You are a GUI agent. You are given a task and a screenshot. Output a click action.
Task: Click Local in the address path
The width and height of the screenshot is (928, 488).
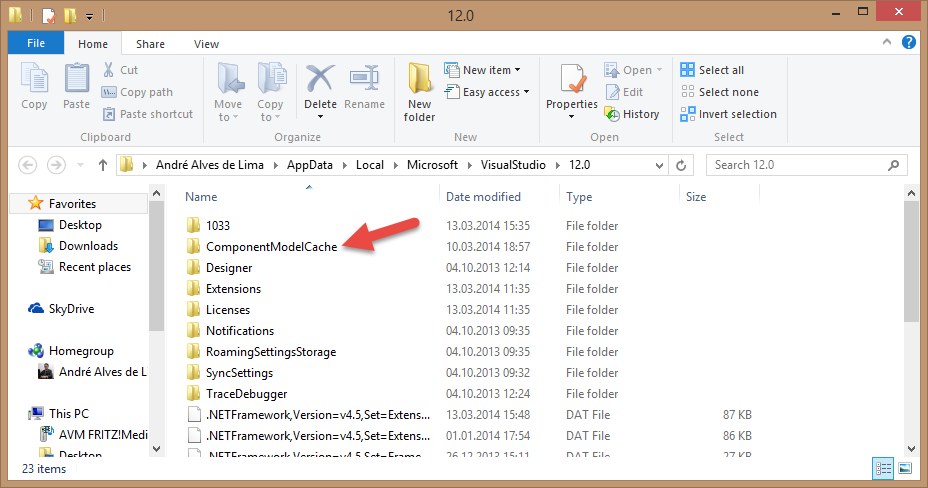[x=370, y=165]
